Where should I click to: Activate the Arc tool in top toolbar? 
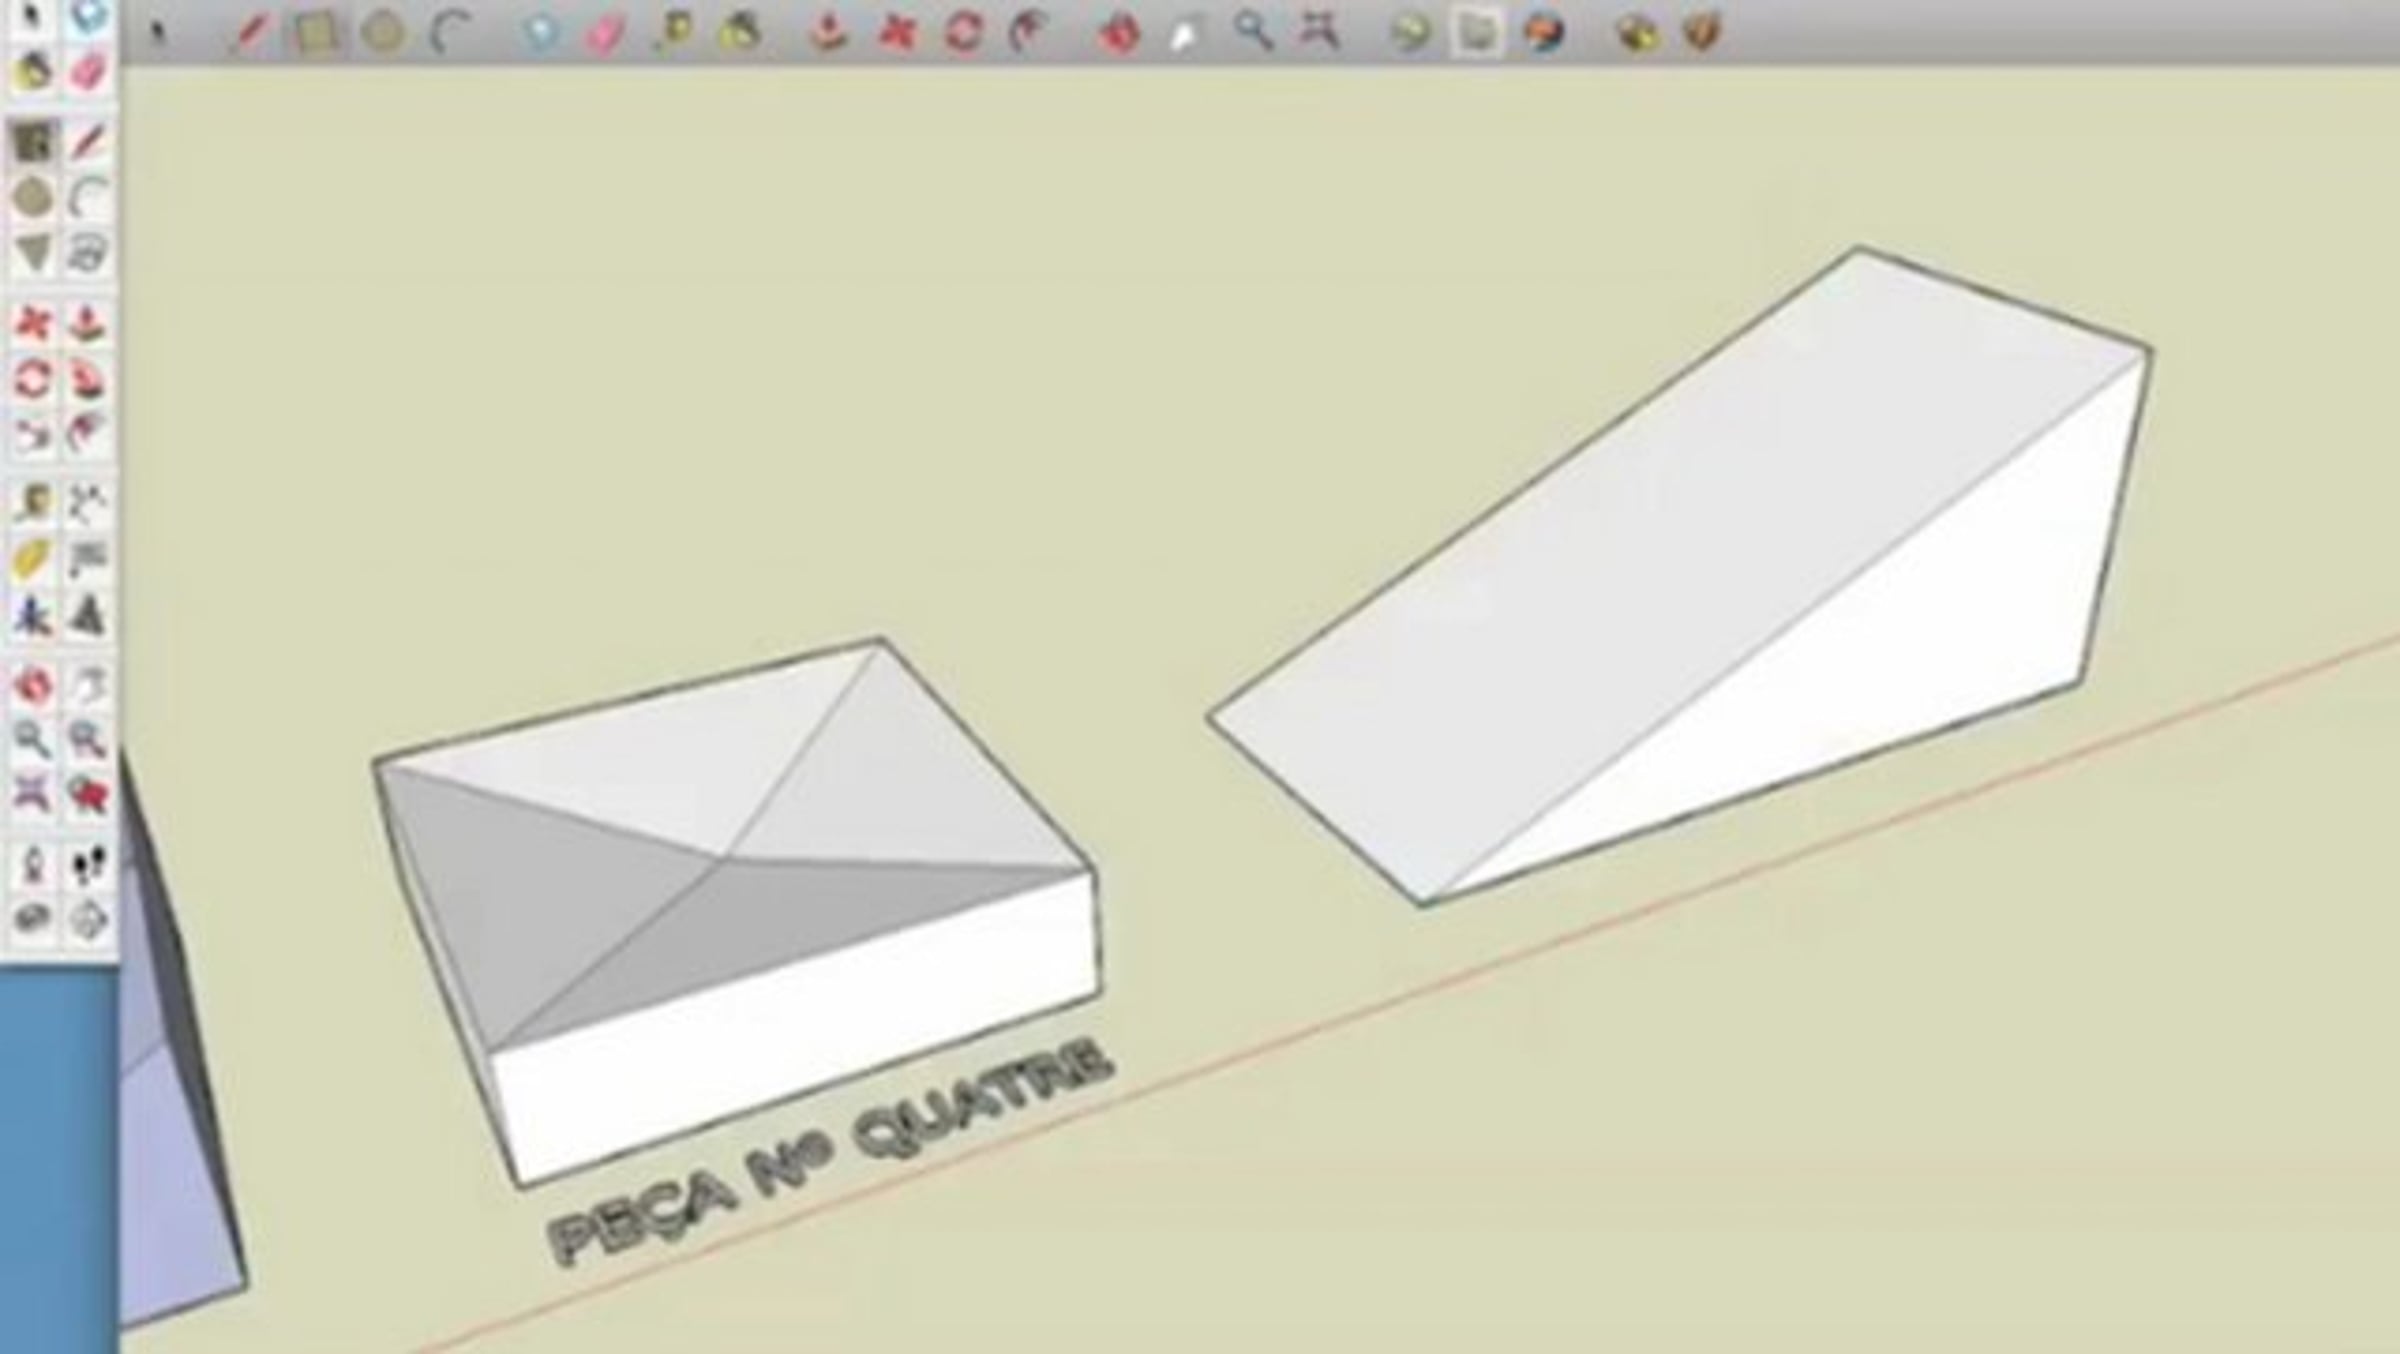click(x=449, y=34)
